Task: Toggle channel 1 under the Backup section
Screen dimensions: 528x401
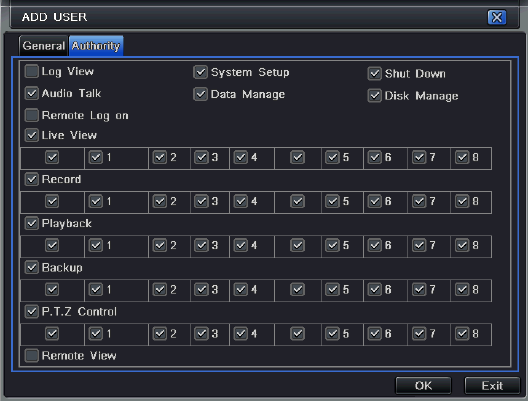Action: coord(96,290)
